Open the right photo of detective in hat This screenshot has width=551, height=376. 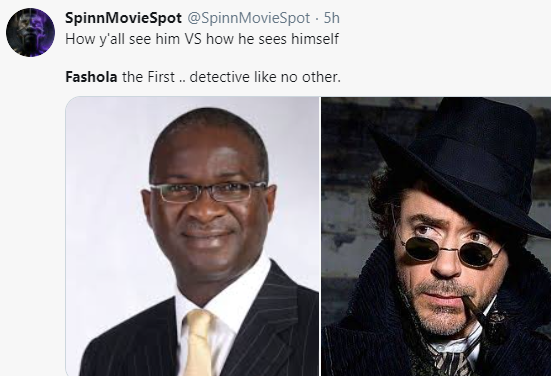[436, 236]
